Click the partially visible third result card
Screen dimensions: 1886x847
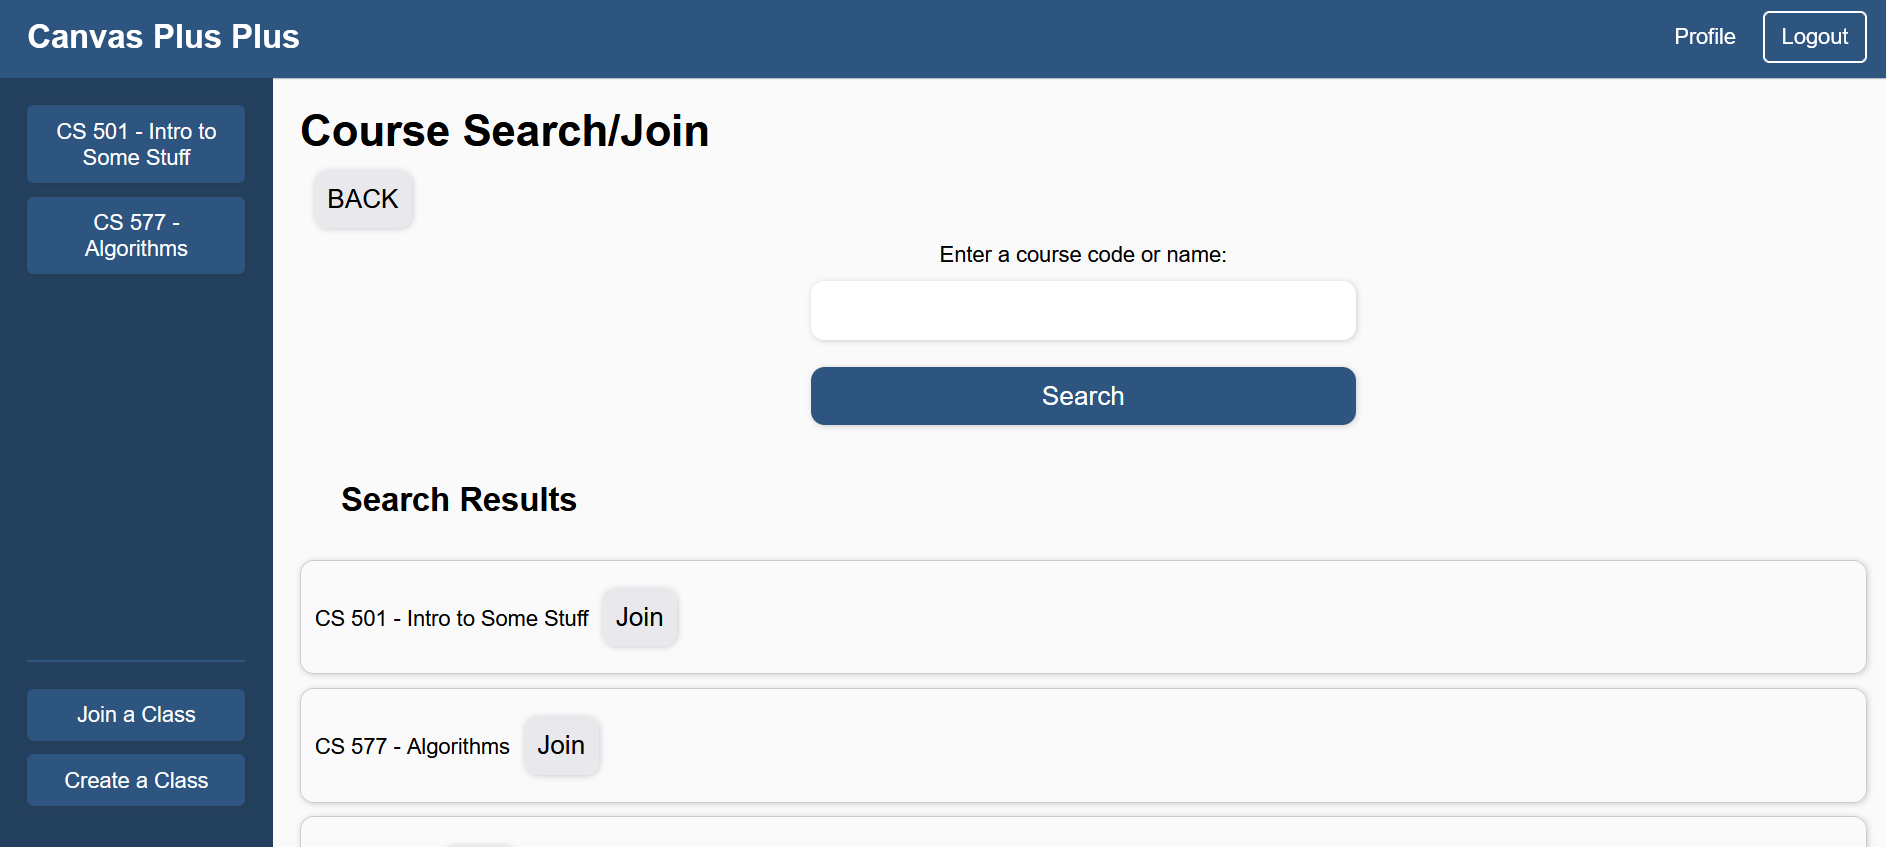[1083, 833]
